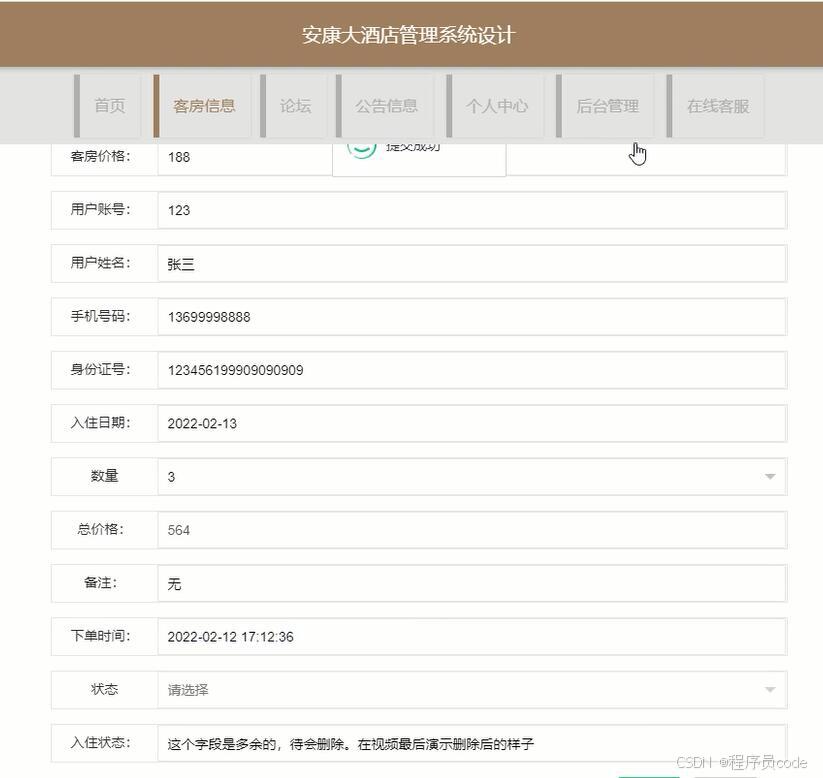
Task: Click the 身份证号 ID number field
Action: coord(470,370)
